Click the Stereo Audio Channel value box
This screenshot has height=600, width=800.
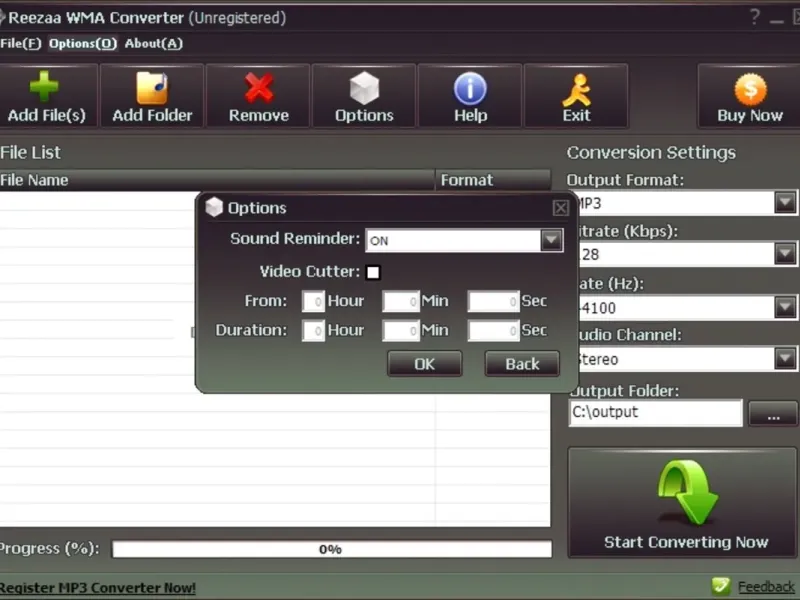pyautogui.click(x=677, y=359)
